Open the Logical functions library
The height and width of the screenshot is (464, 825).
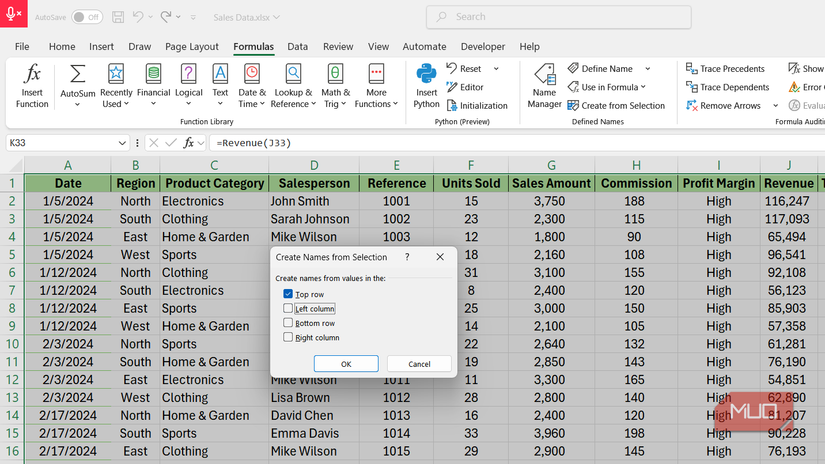[188, 86]
